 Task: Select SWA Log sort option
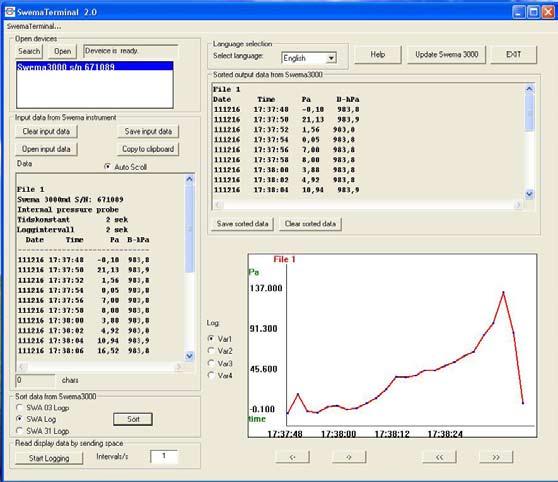click(x=20, y=419)
